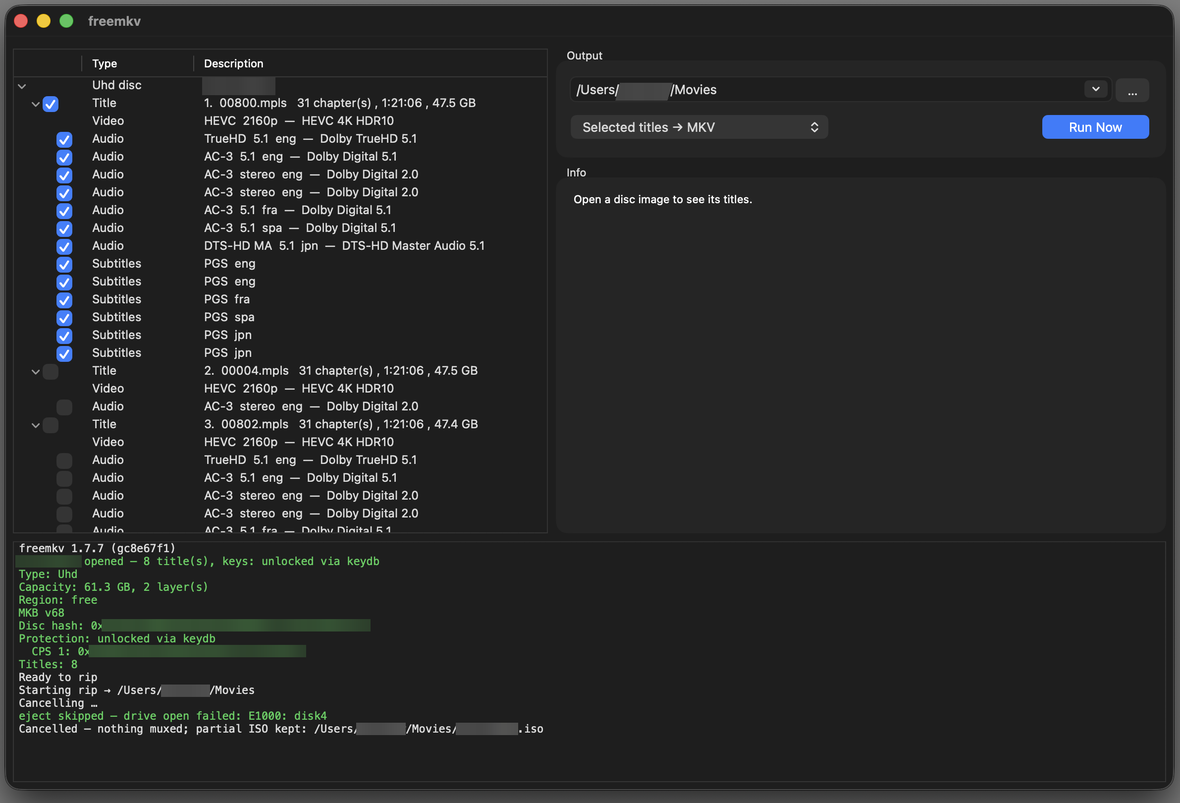Uncheck AC-3 5.1 spa audio track
The width and height of the screenshot is (1180, 803).
coord(65,229)
